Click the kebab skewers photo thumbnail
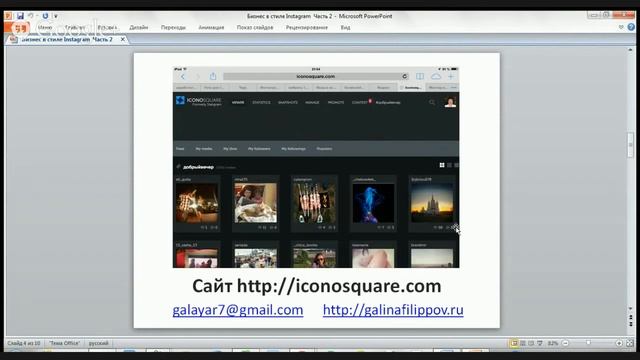 (x=314, y=203)
